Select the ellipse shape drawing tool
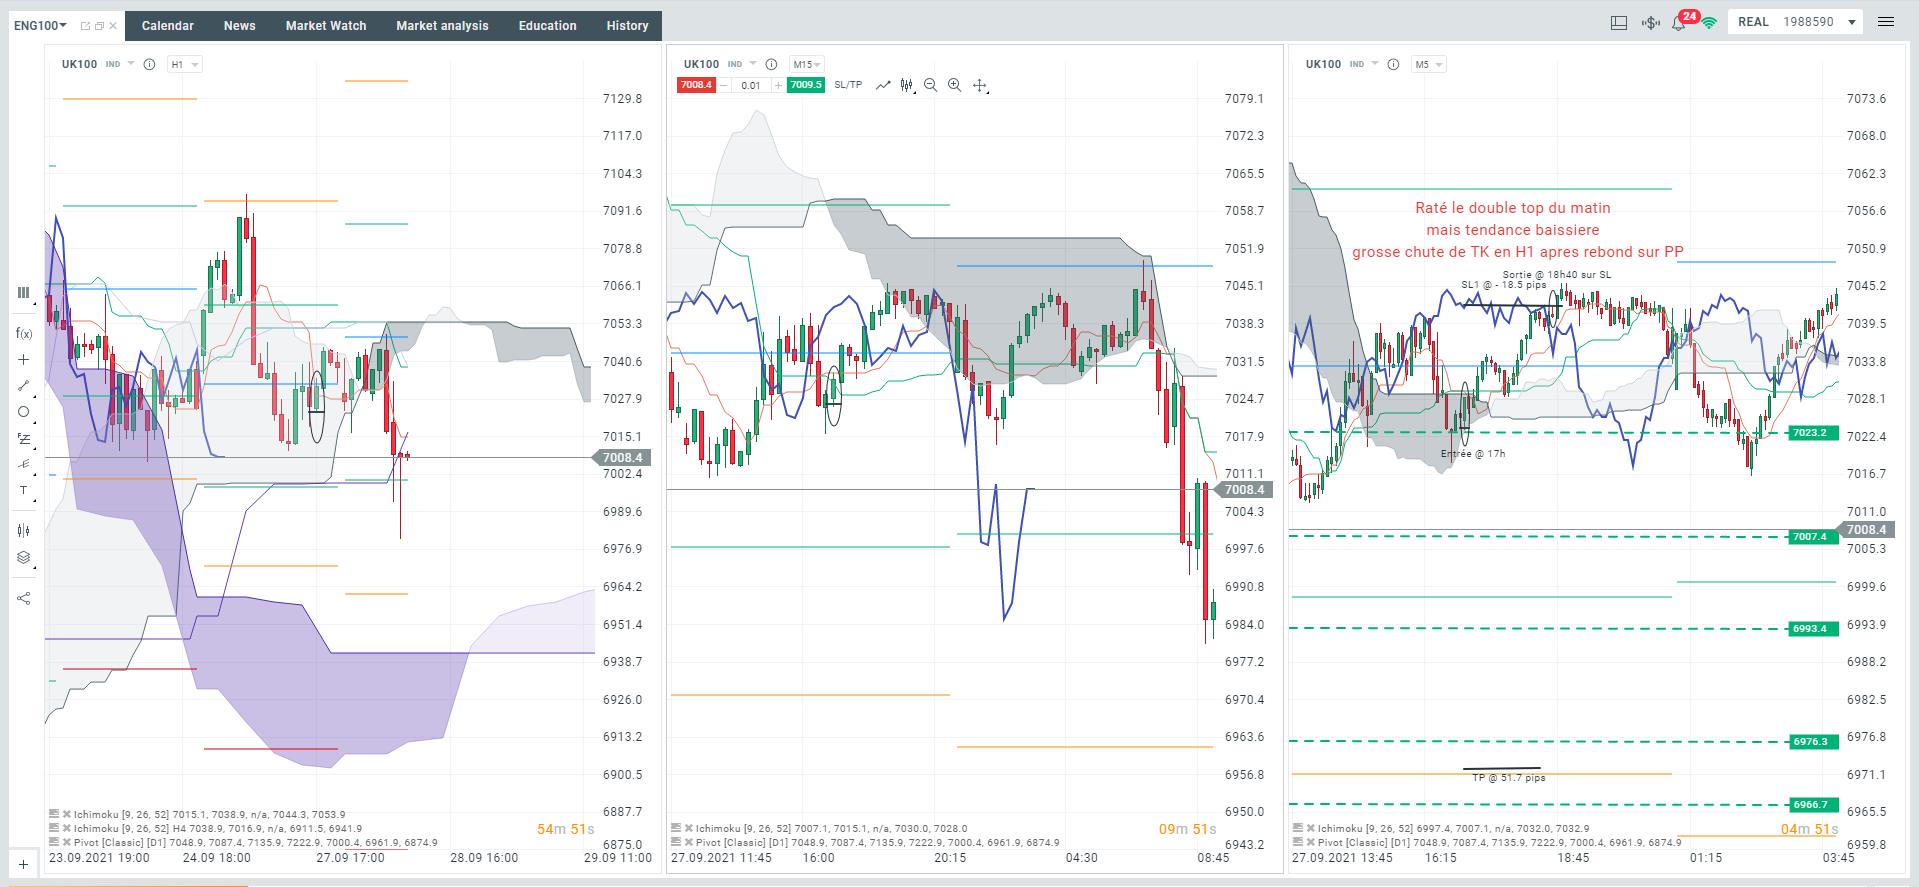 (x=24, y=411)
